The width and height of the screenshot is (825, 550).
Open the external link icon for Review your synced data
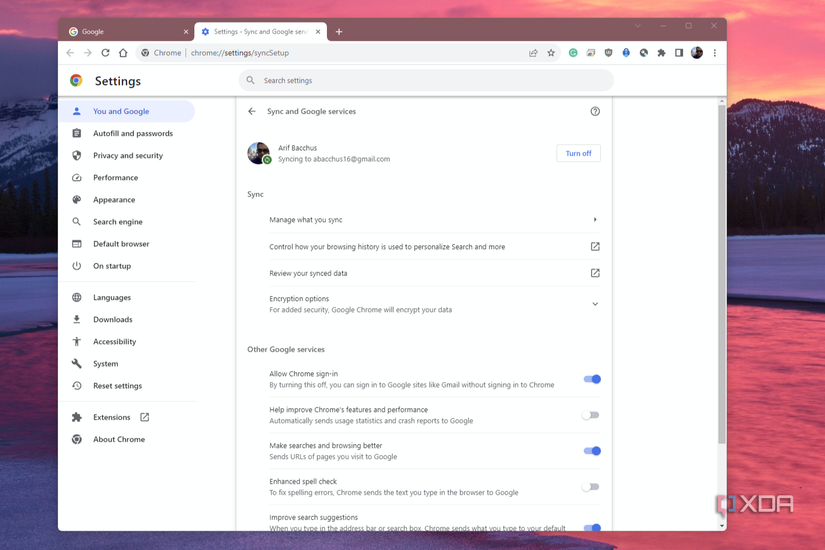[595, 273]
